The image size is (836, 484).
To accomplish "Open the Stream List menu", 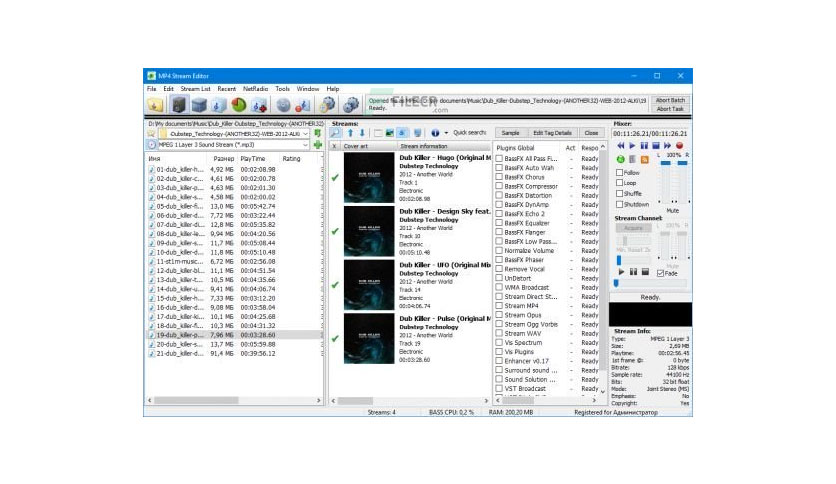I will [195, 88].
